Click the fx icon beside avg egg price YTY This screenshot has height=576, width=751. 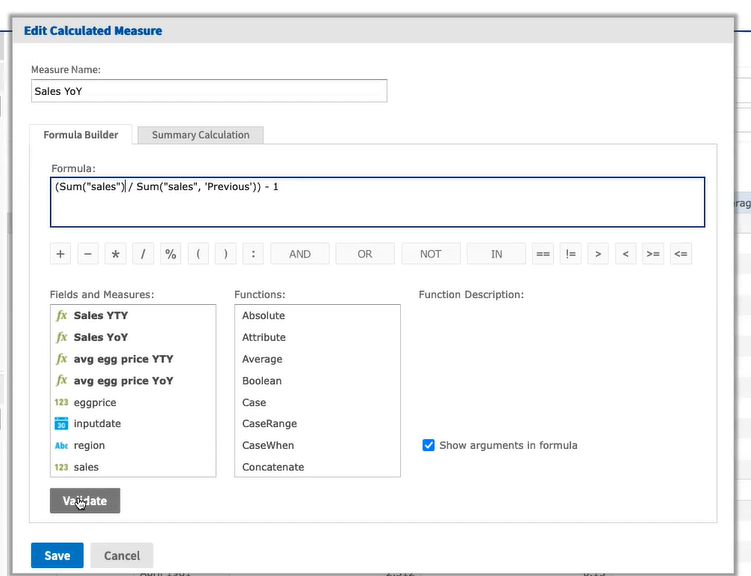point(61,359)
